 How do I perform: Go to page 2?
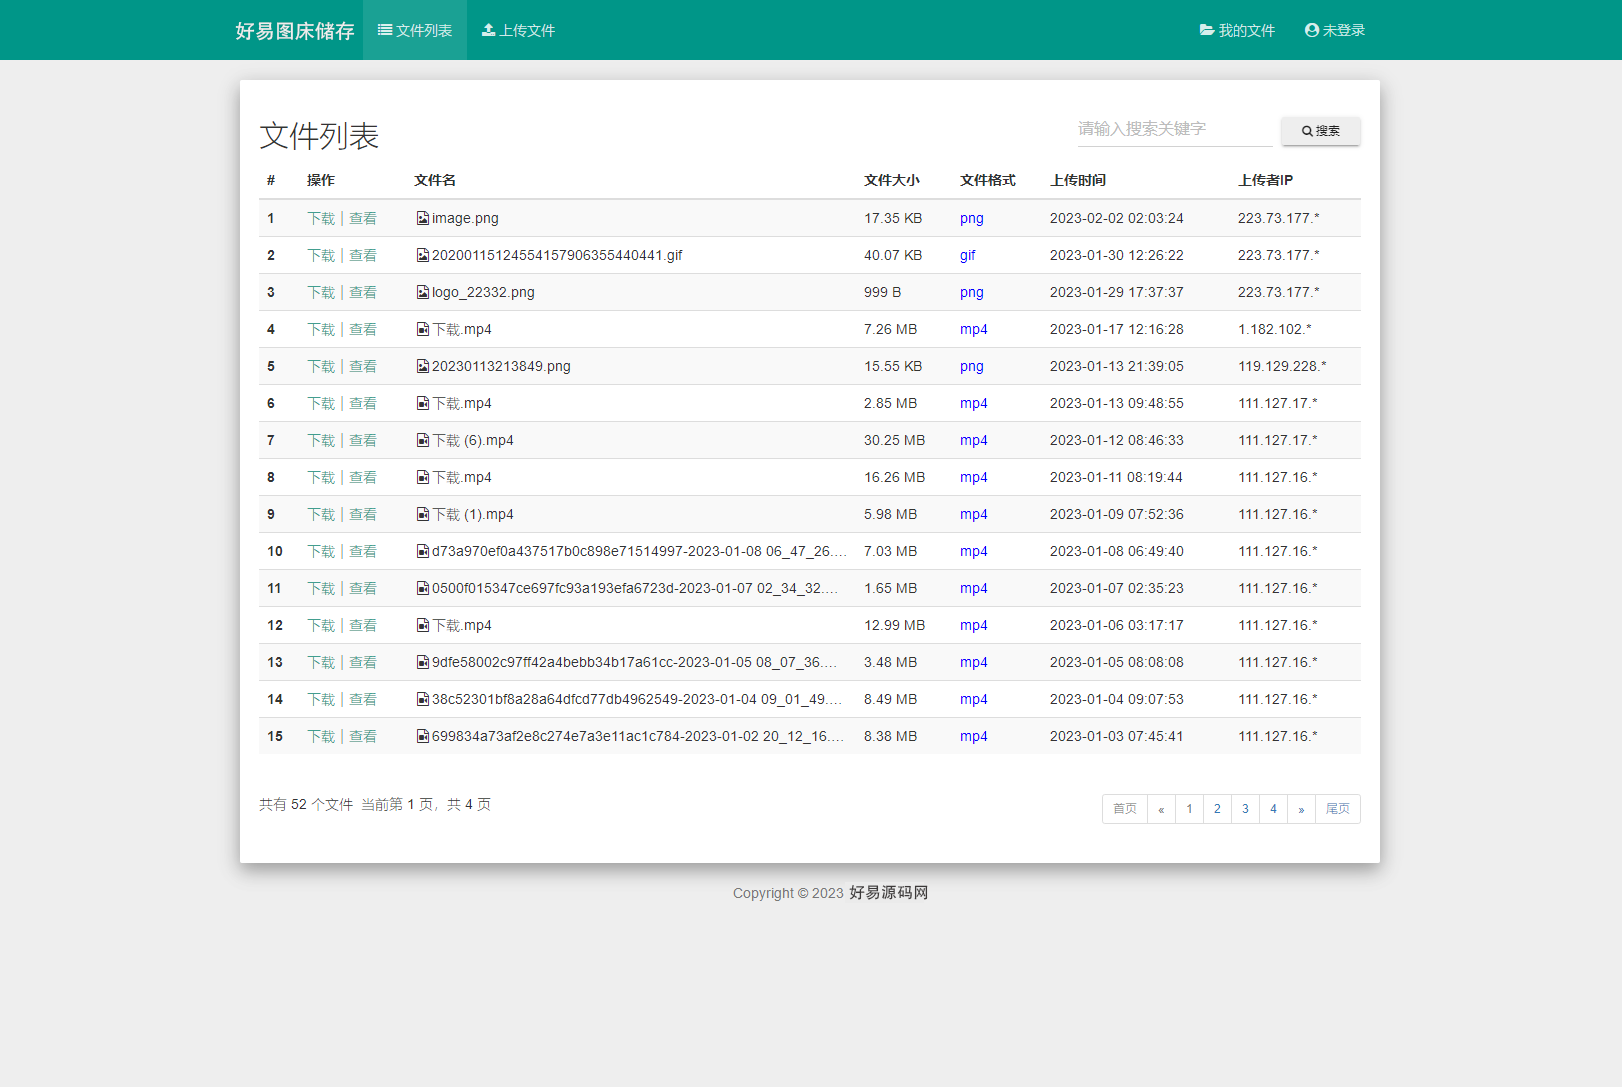tap(1217, 809)
